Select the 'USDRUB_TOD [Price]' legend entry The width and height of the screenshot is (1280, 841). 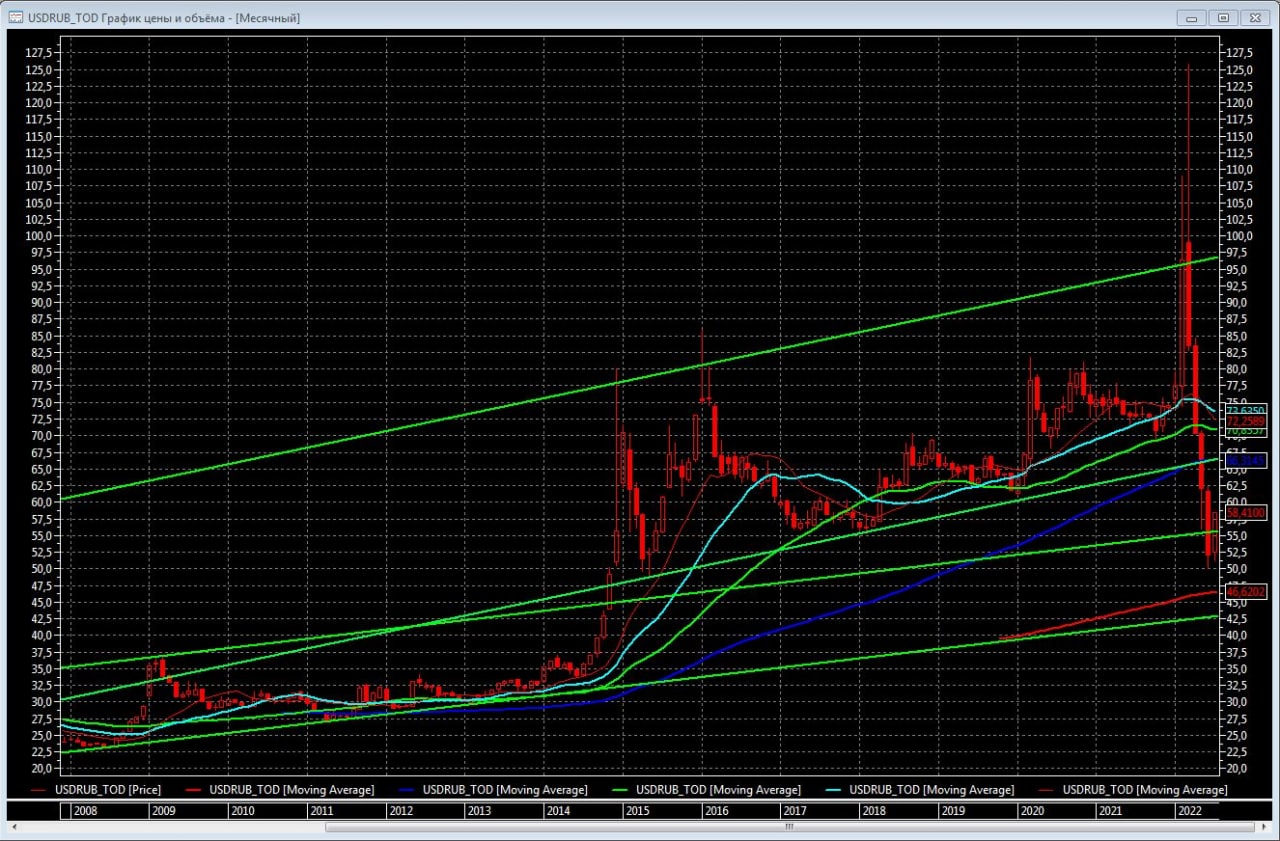(97, 789)
